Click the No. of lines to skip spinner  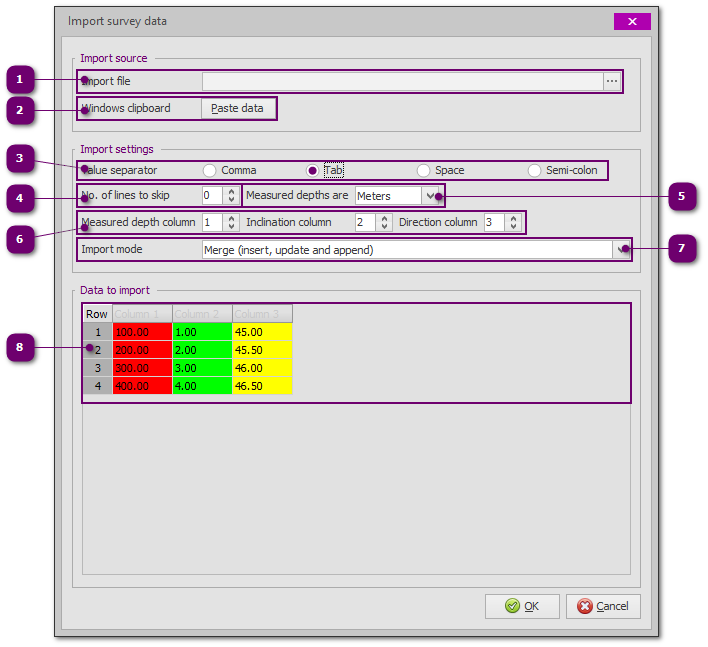(x=232, y=196)
